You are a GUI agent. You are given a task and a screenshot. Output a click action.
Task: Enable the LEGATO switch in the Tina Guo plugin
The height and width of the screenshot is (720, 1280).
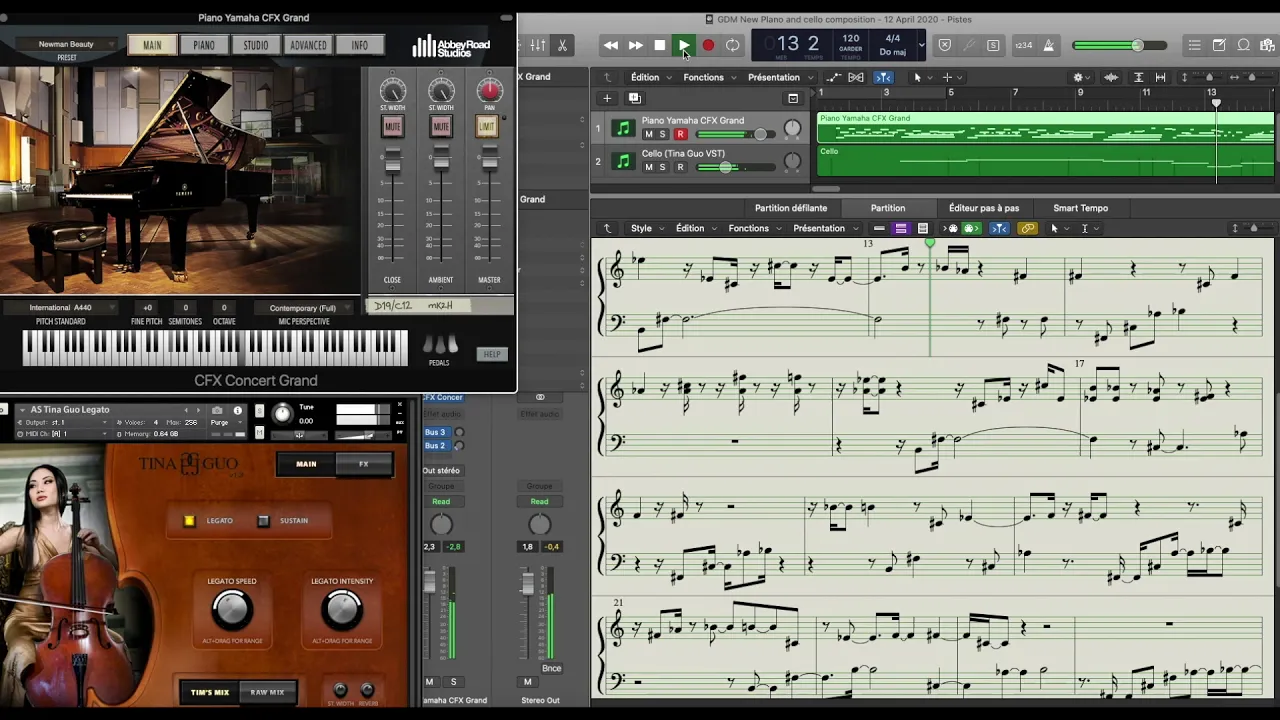[189, 520]
